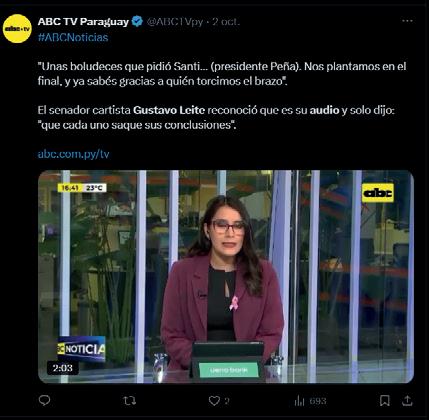The height and width of the screenshot is (420, 429).
Task: Follow the abc.com.py/tv link
Action: [73, 154]
